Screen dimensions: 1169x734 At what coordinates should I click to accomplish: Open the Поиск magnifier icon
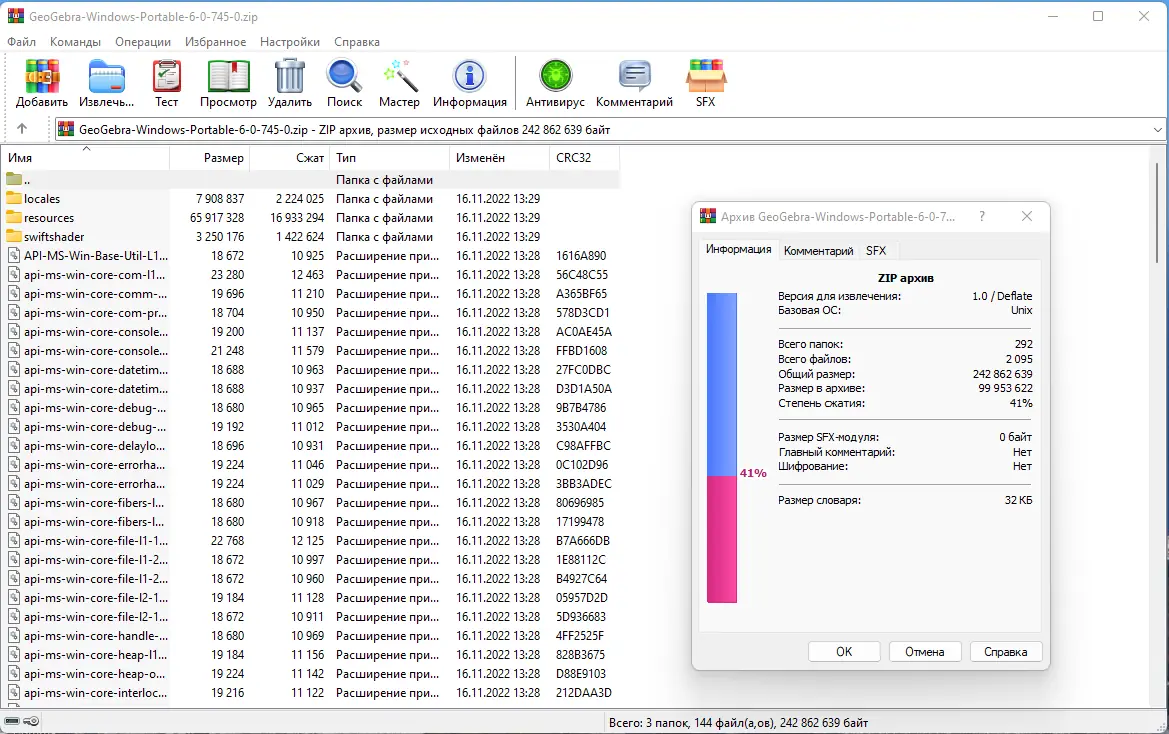pyautogui.click(x=344, y=76)
